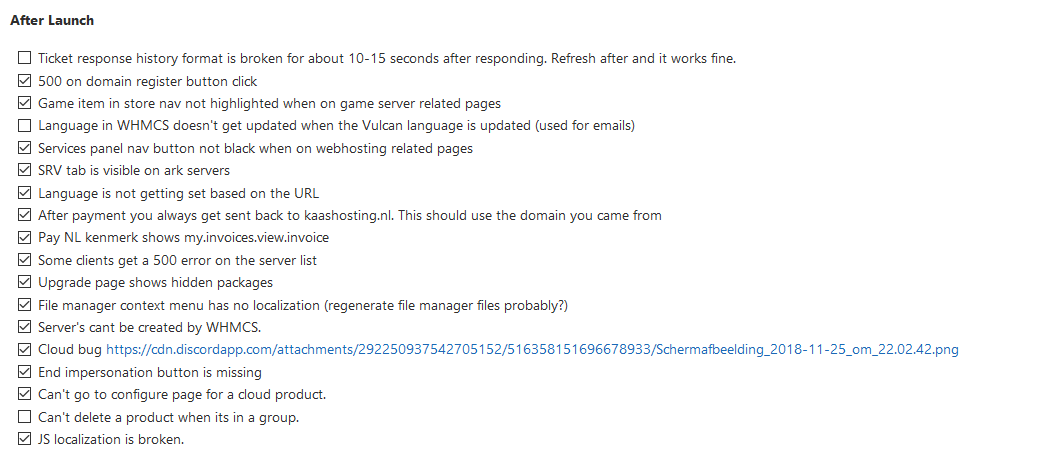
Task: Uncheck game item in store nav task
Action: pyautogui.click(x=25, y=103)
